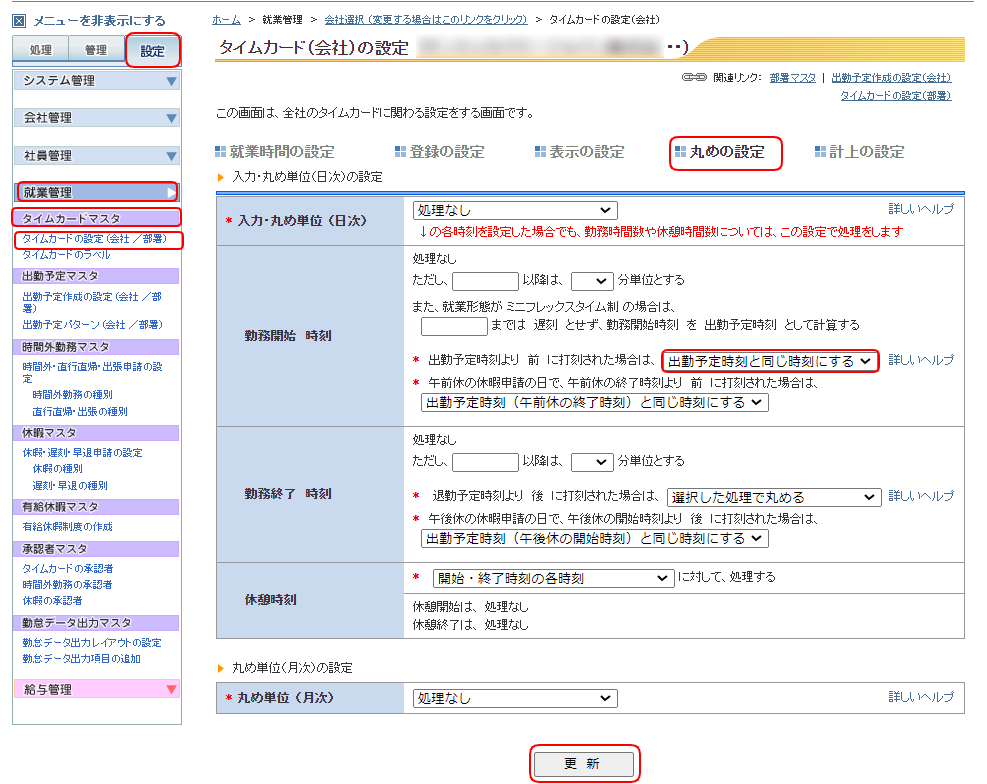Open the 部署マスタ related link
987x784 pixels.
(x=793, y=77)
